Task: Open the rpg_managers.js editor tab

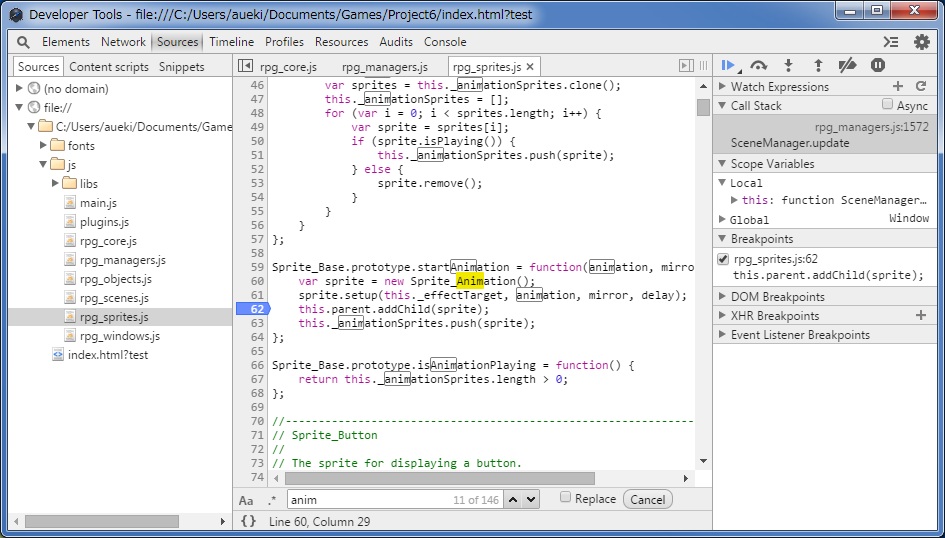Action: pyautogui.click(x=384, y=67)
